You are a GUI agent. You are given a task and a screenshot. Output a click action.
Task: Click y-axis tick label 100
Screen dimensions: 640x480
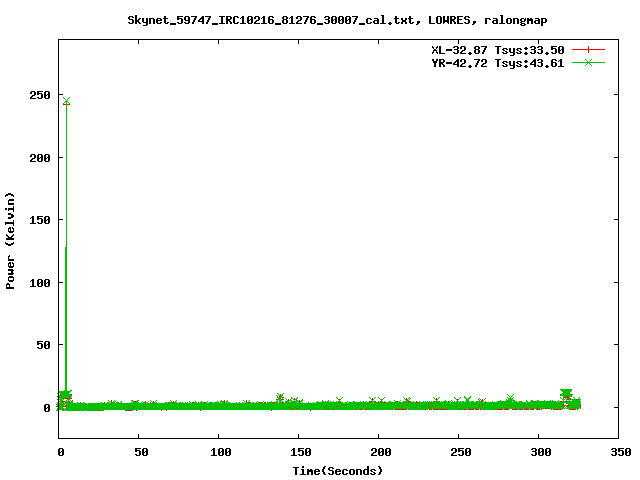(x=40, y=283)
